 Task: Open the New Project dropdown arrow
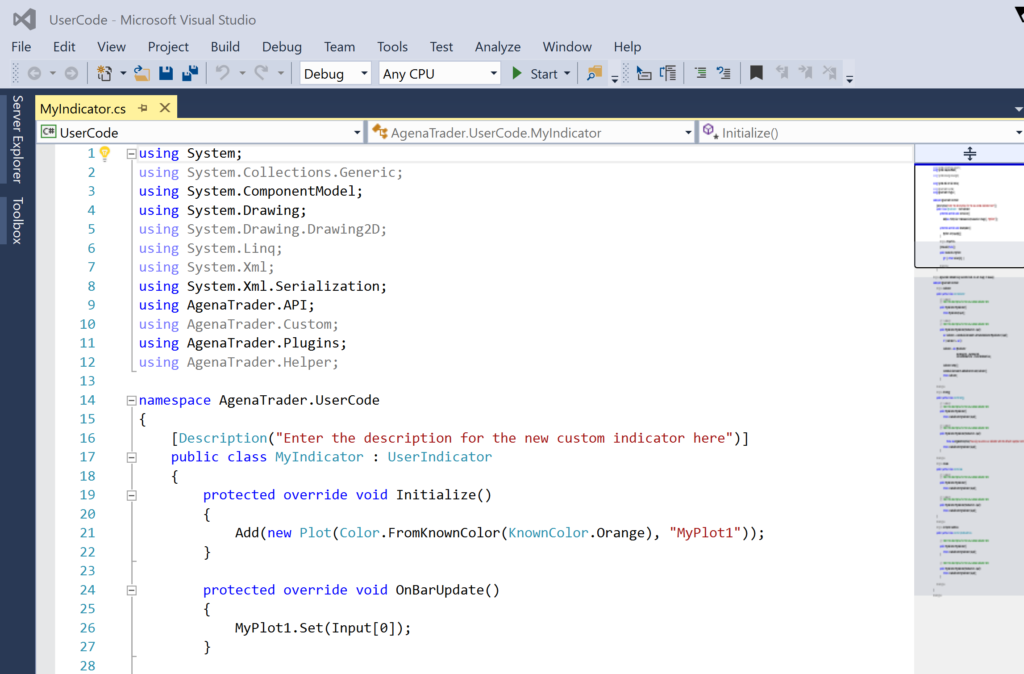(123, 73)
